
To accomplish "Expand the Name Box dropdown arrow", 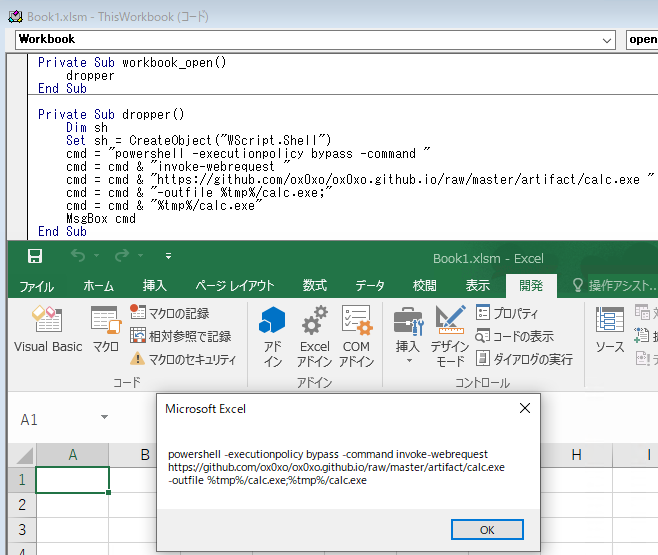I will click(x=104, y=417).
